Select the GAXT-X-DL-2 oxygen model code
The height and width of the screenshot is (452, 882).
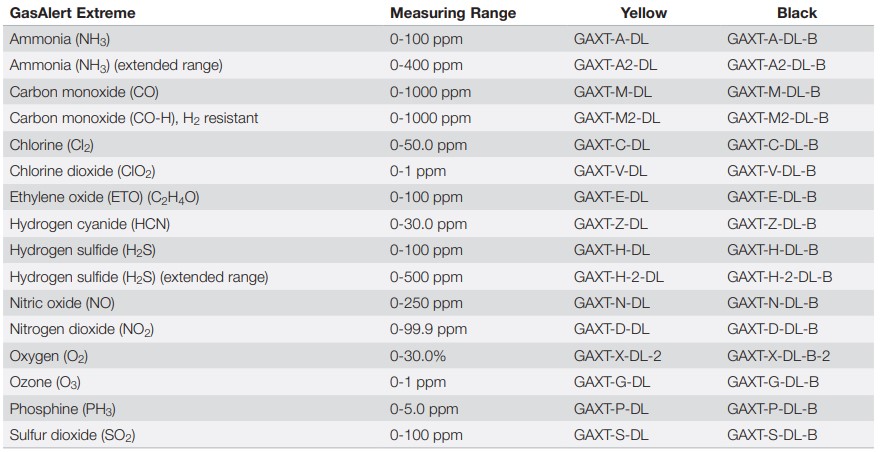[617, 356]
